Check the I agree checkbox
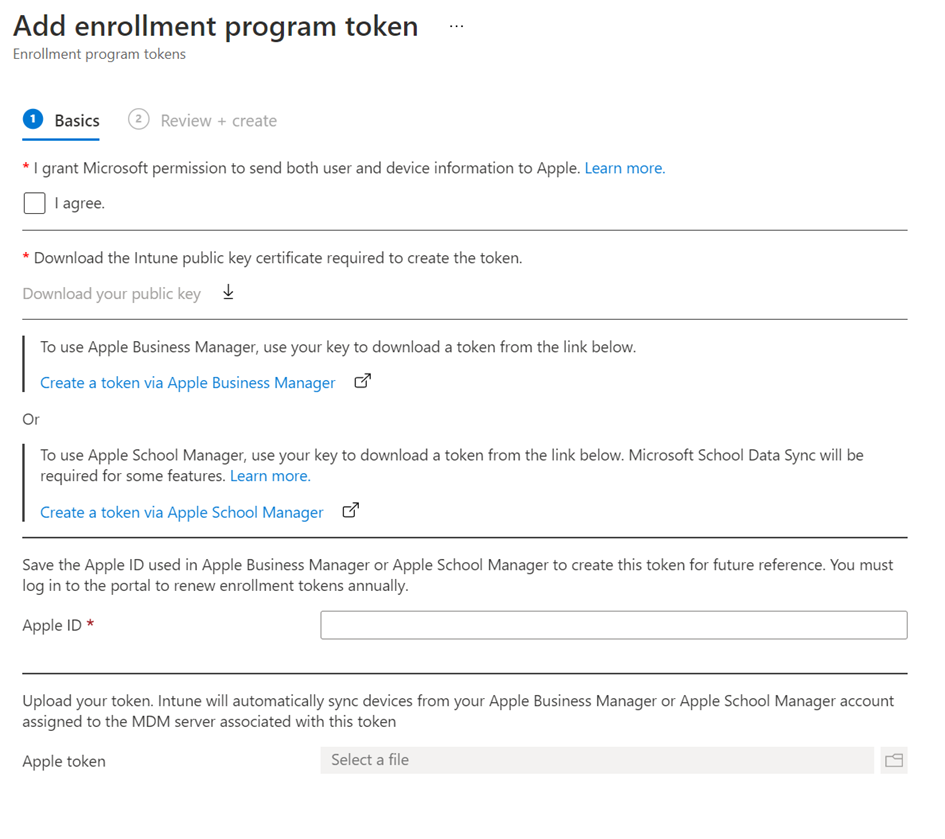 tap(34, 203)
